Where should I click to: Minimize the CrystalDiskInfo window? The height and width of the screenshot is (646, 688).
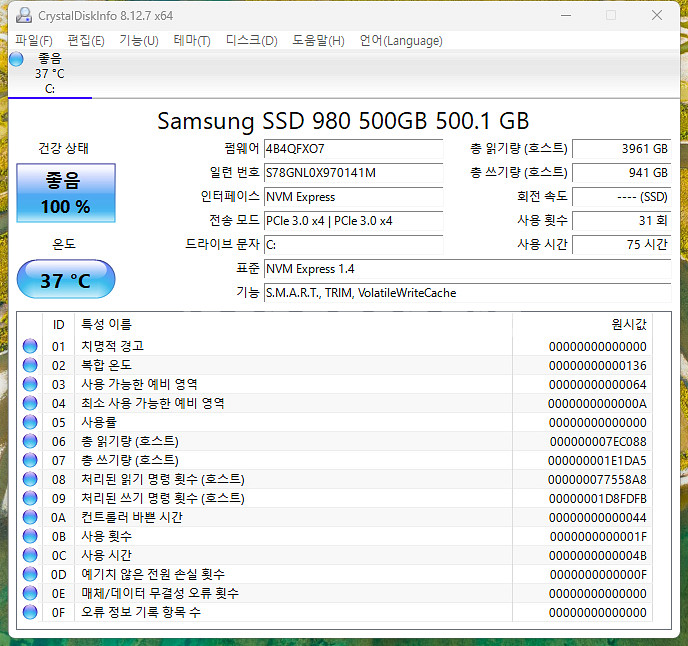point(566,15)
